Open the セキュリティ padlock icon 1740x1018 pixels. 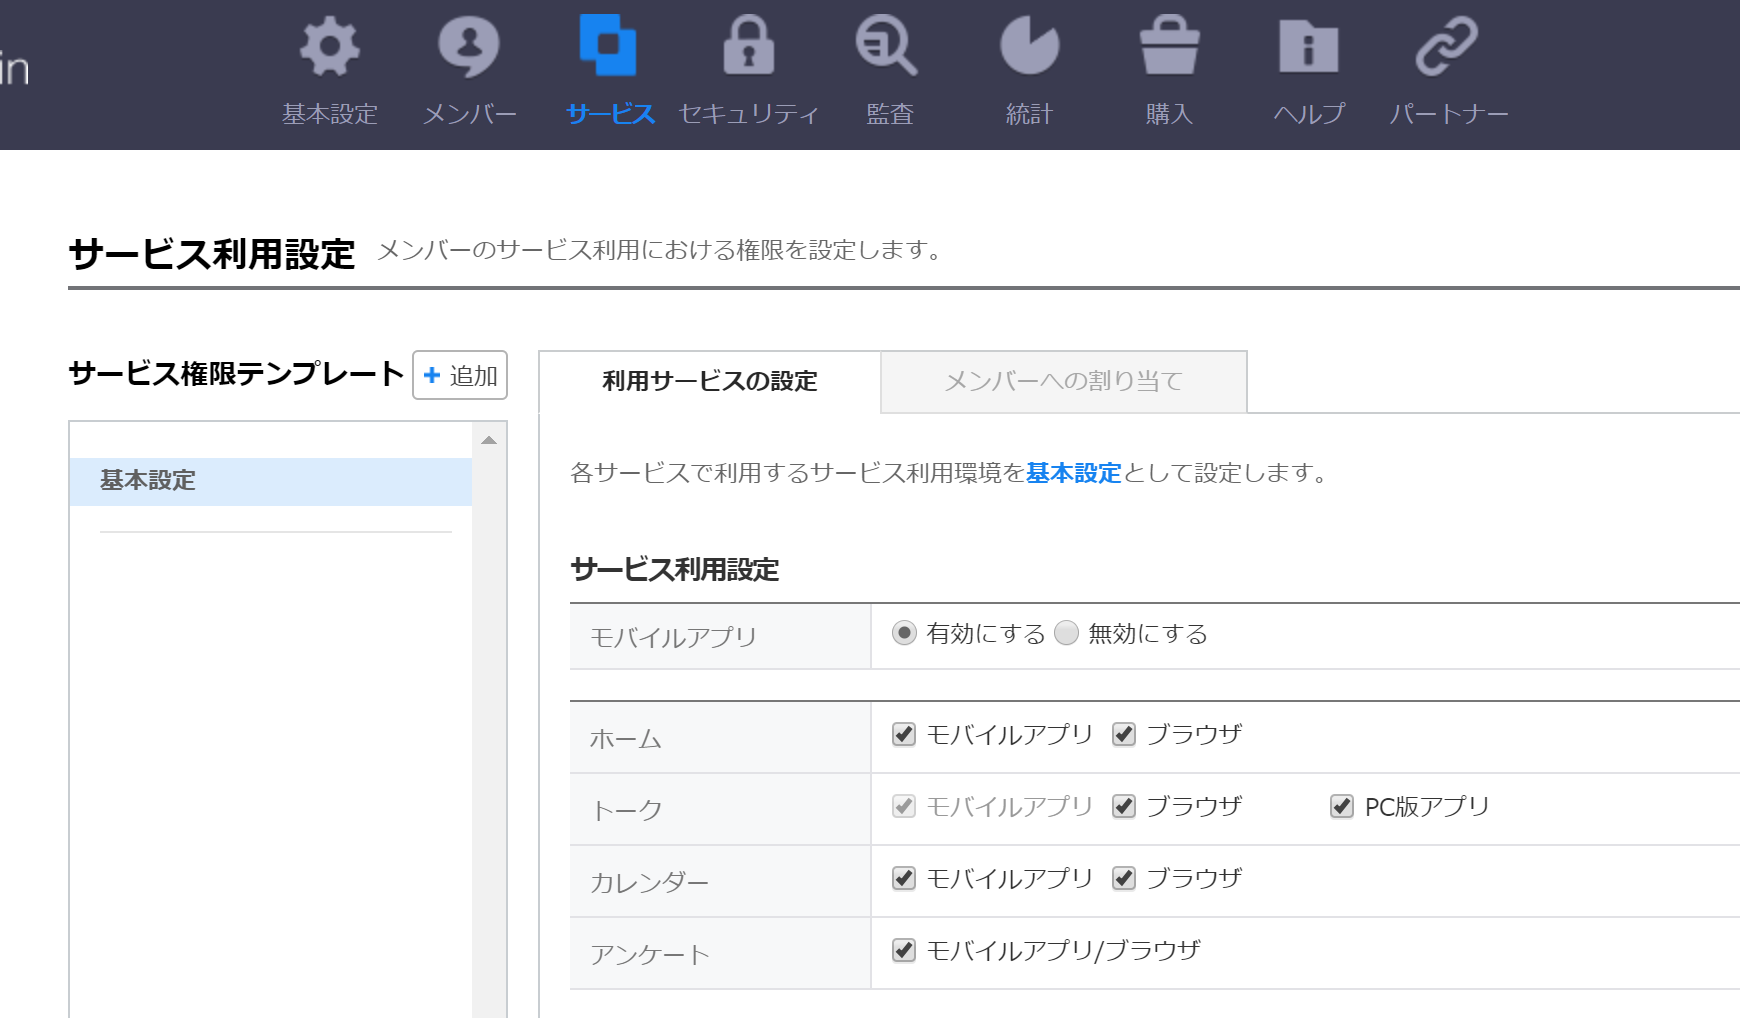click(748, 47)
